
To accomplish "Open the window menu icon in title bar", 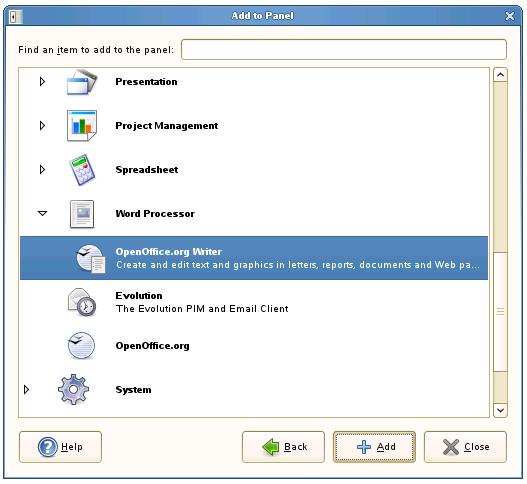I will (15, 16).
